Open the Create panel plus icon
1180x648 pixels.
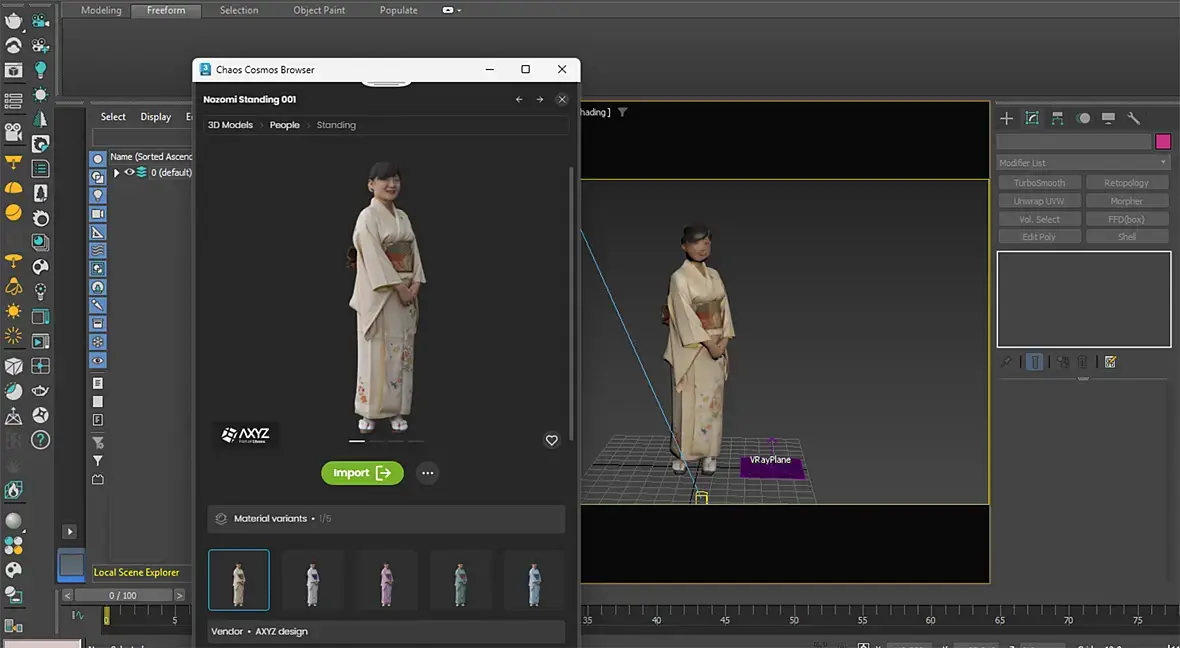1007,118
